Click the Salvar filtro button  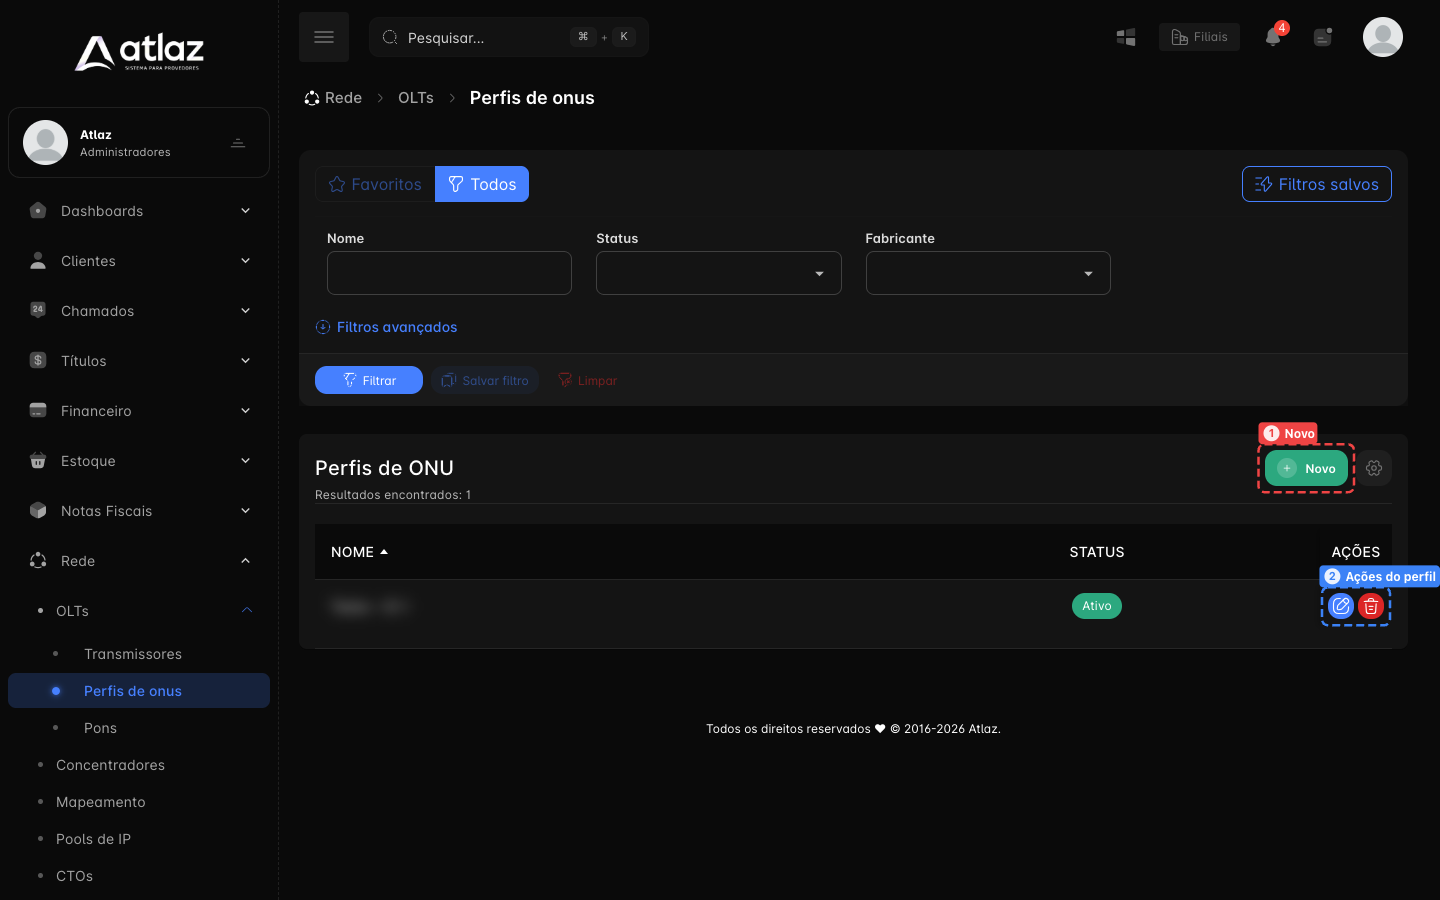(x=485, y=380)
